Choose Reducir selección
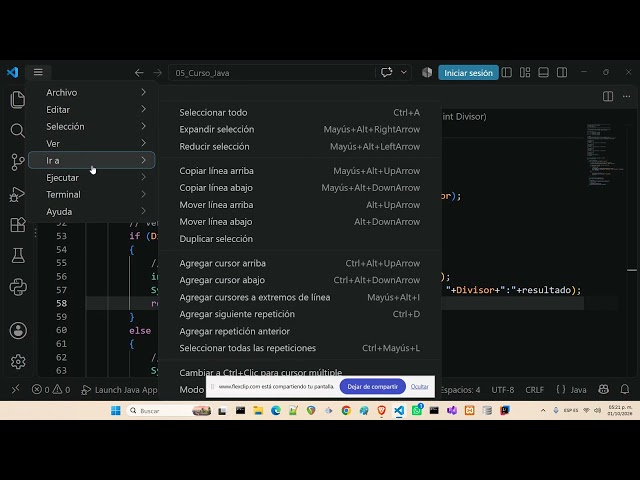The height and width of the screenshot is (480, 640). [x=300, y=147]
